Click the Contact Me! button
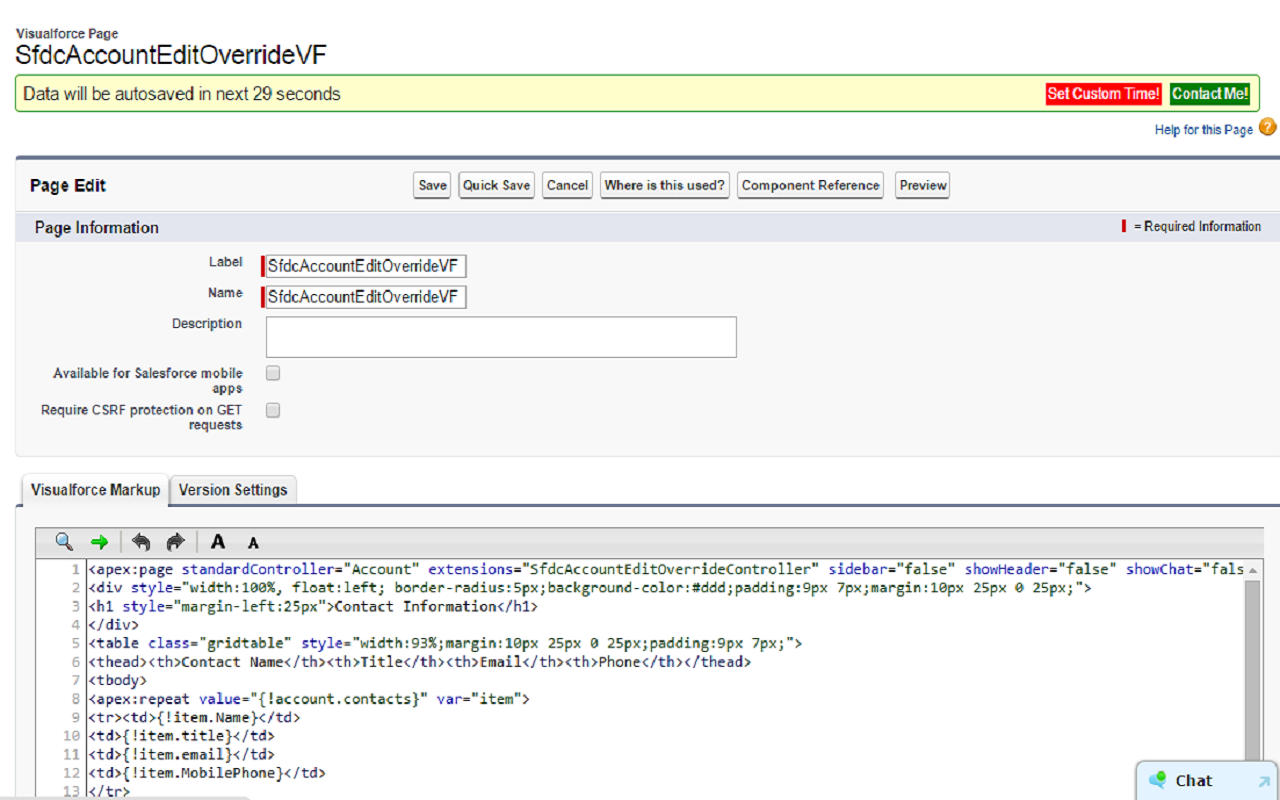The width and height of the screenshot is (1280, 800). click(x=1210, y=94)
